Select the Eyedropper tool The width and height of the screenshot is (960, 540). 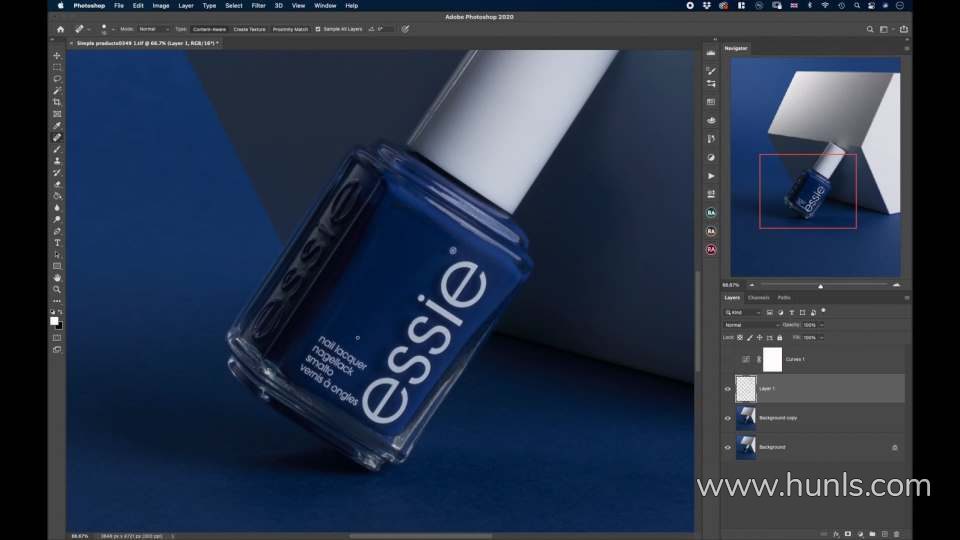tap(57, 126)
